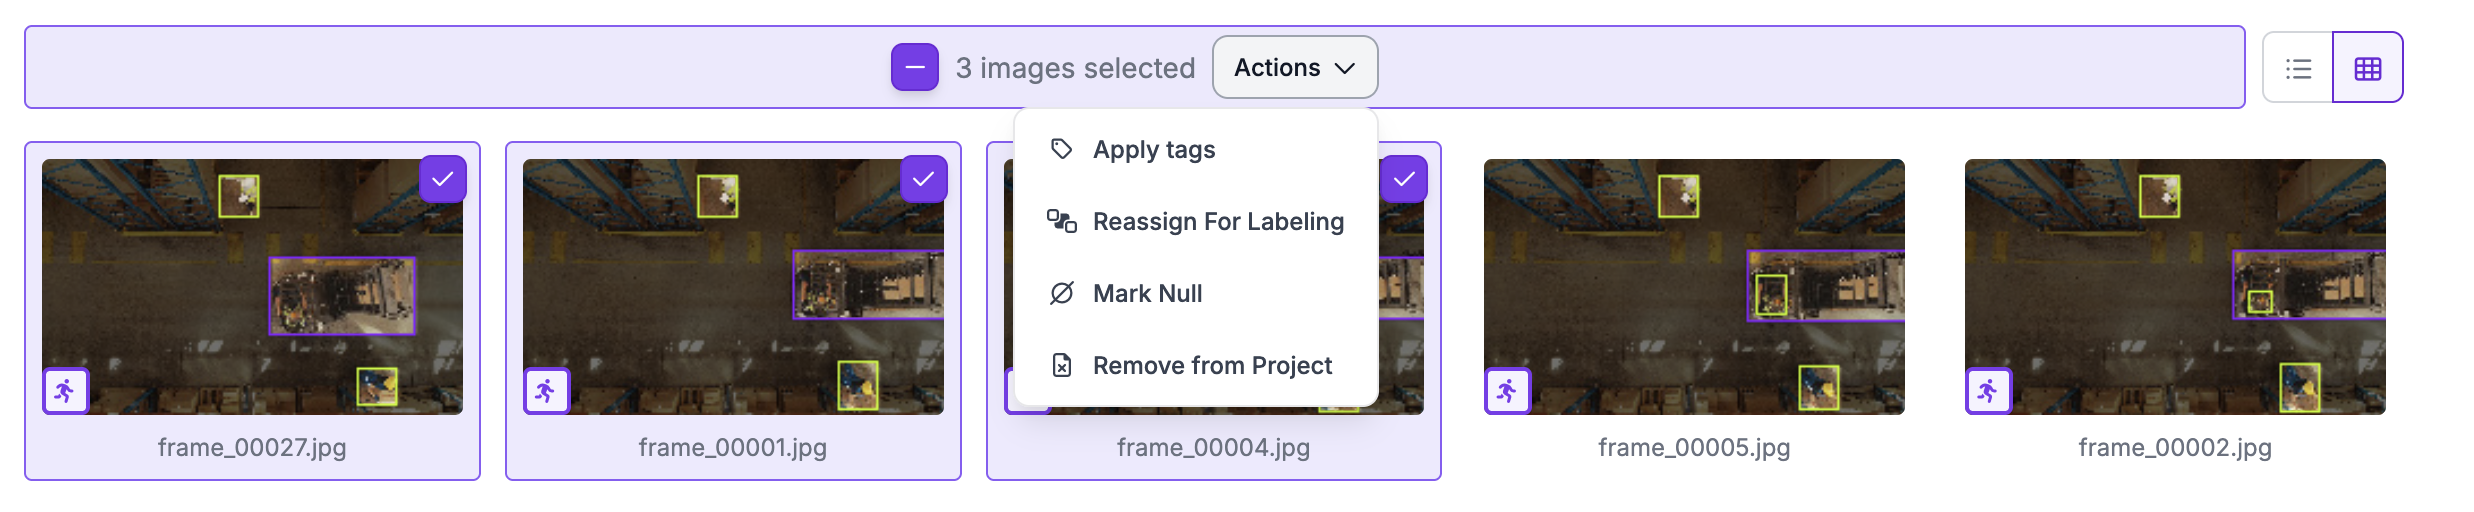Uncheck frame_00027.jpg selection checkbox
Viewport: 2474px width, 512px height.
point(443,179)
